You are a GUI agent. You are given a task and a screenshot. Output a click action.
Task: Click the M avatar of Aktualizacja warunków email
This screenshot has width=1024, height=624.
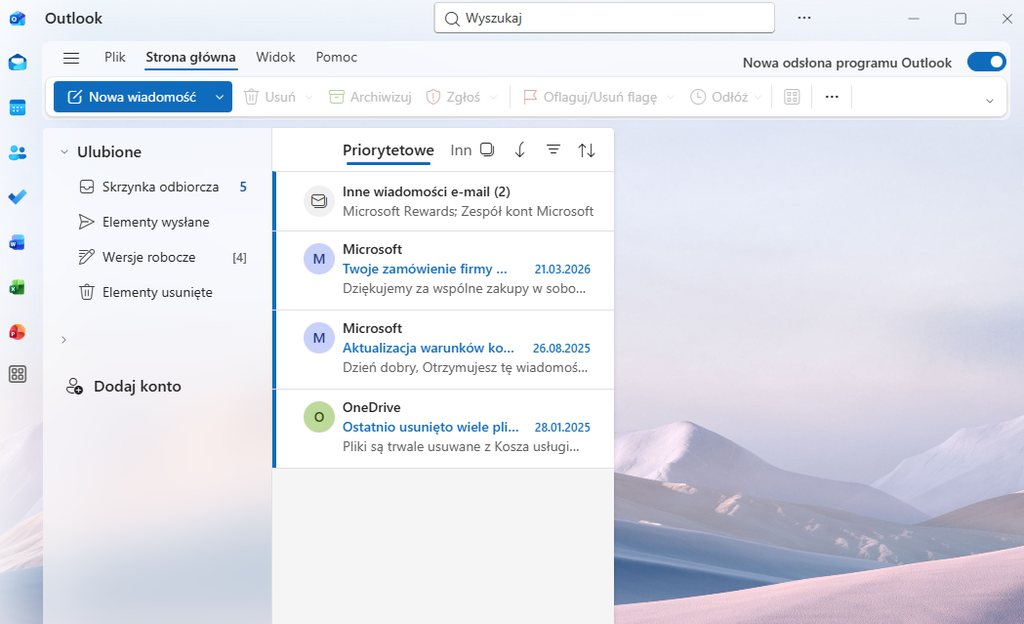pos(319,338)
